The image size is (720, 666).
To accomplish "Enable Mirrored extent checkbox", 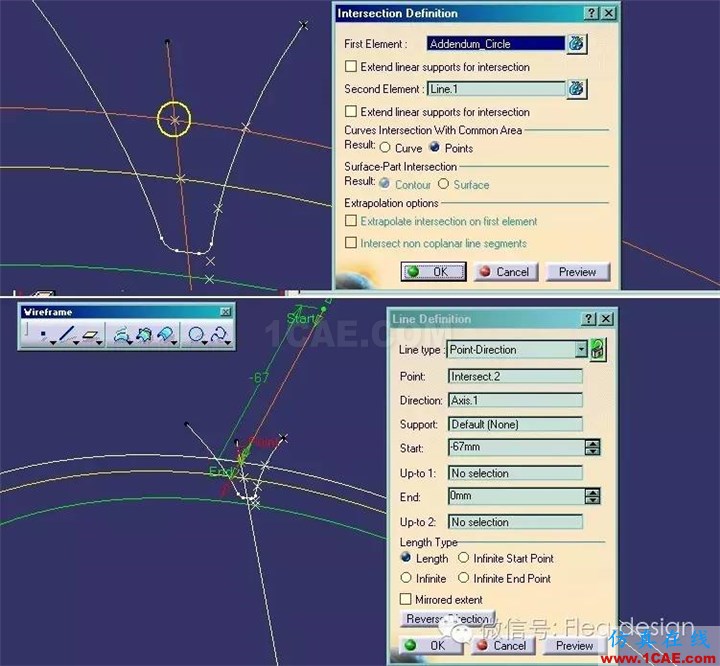I will click(x=405, y=599).
